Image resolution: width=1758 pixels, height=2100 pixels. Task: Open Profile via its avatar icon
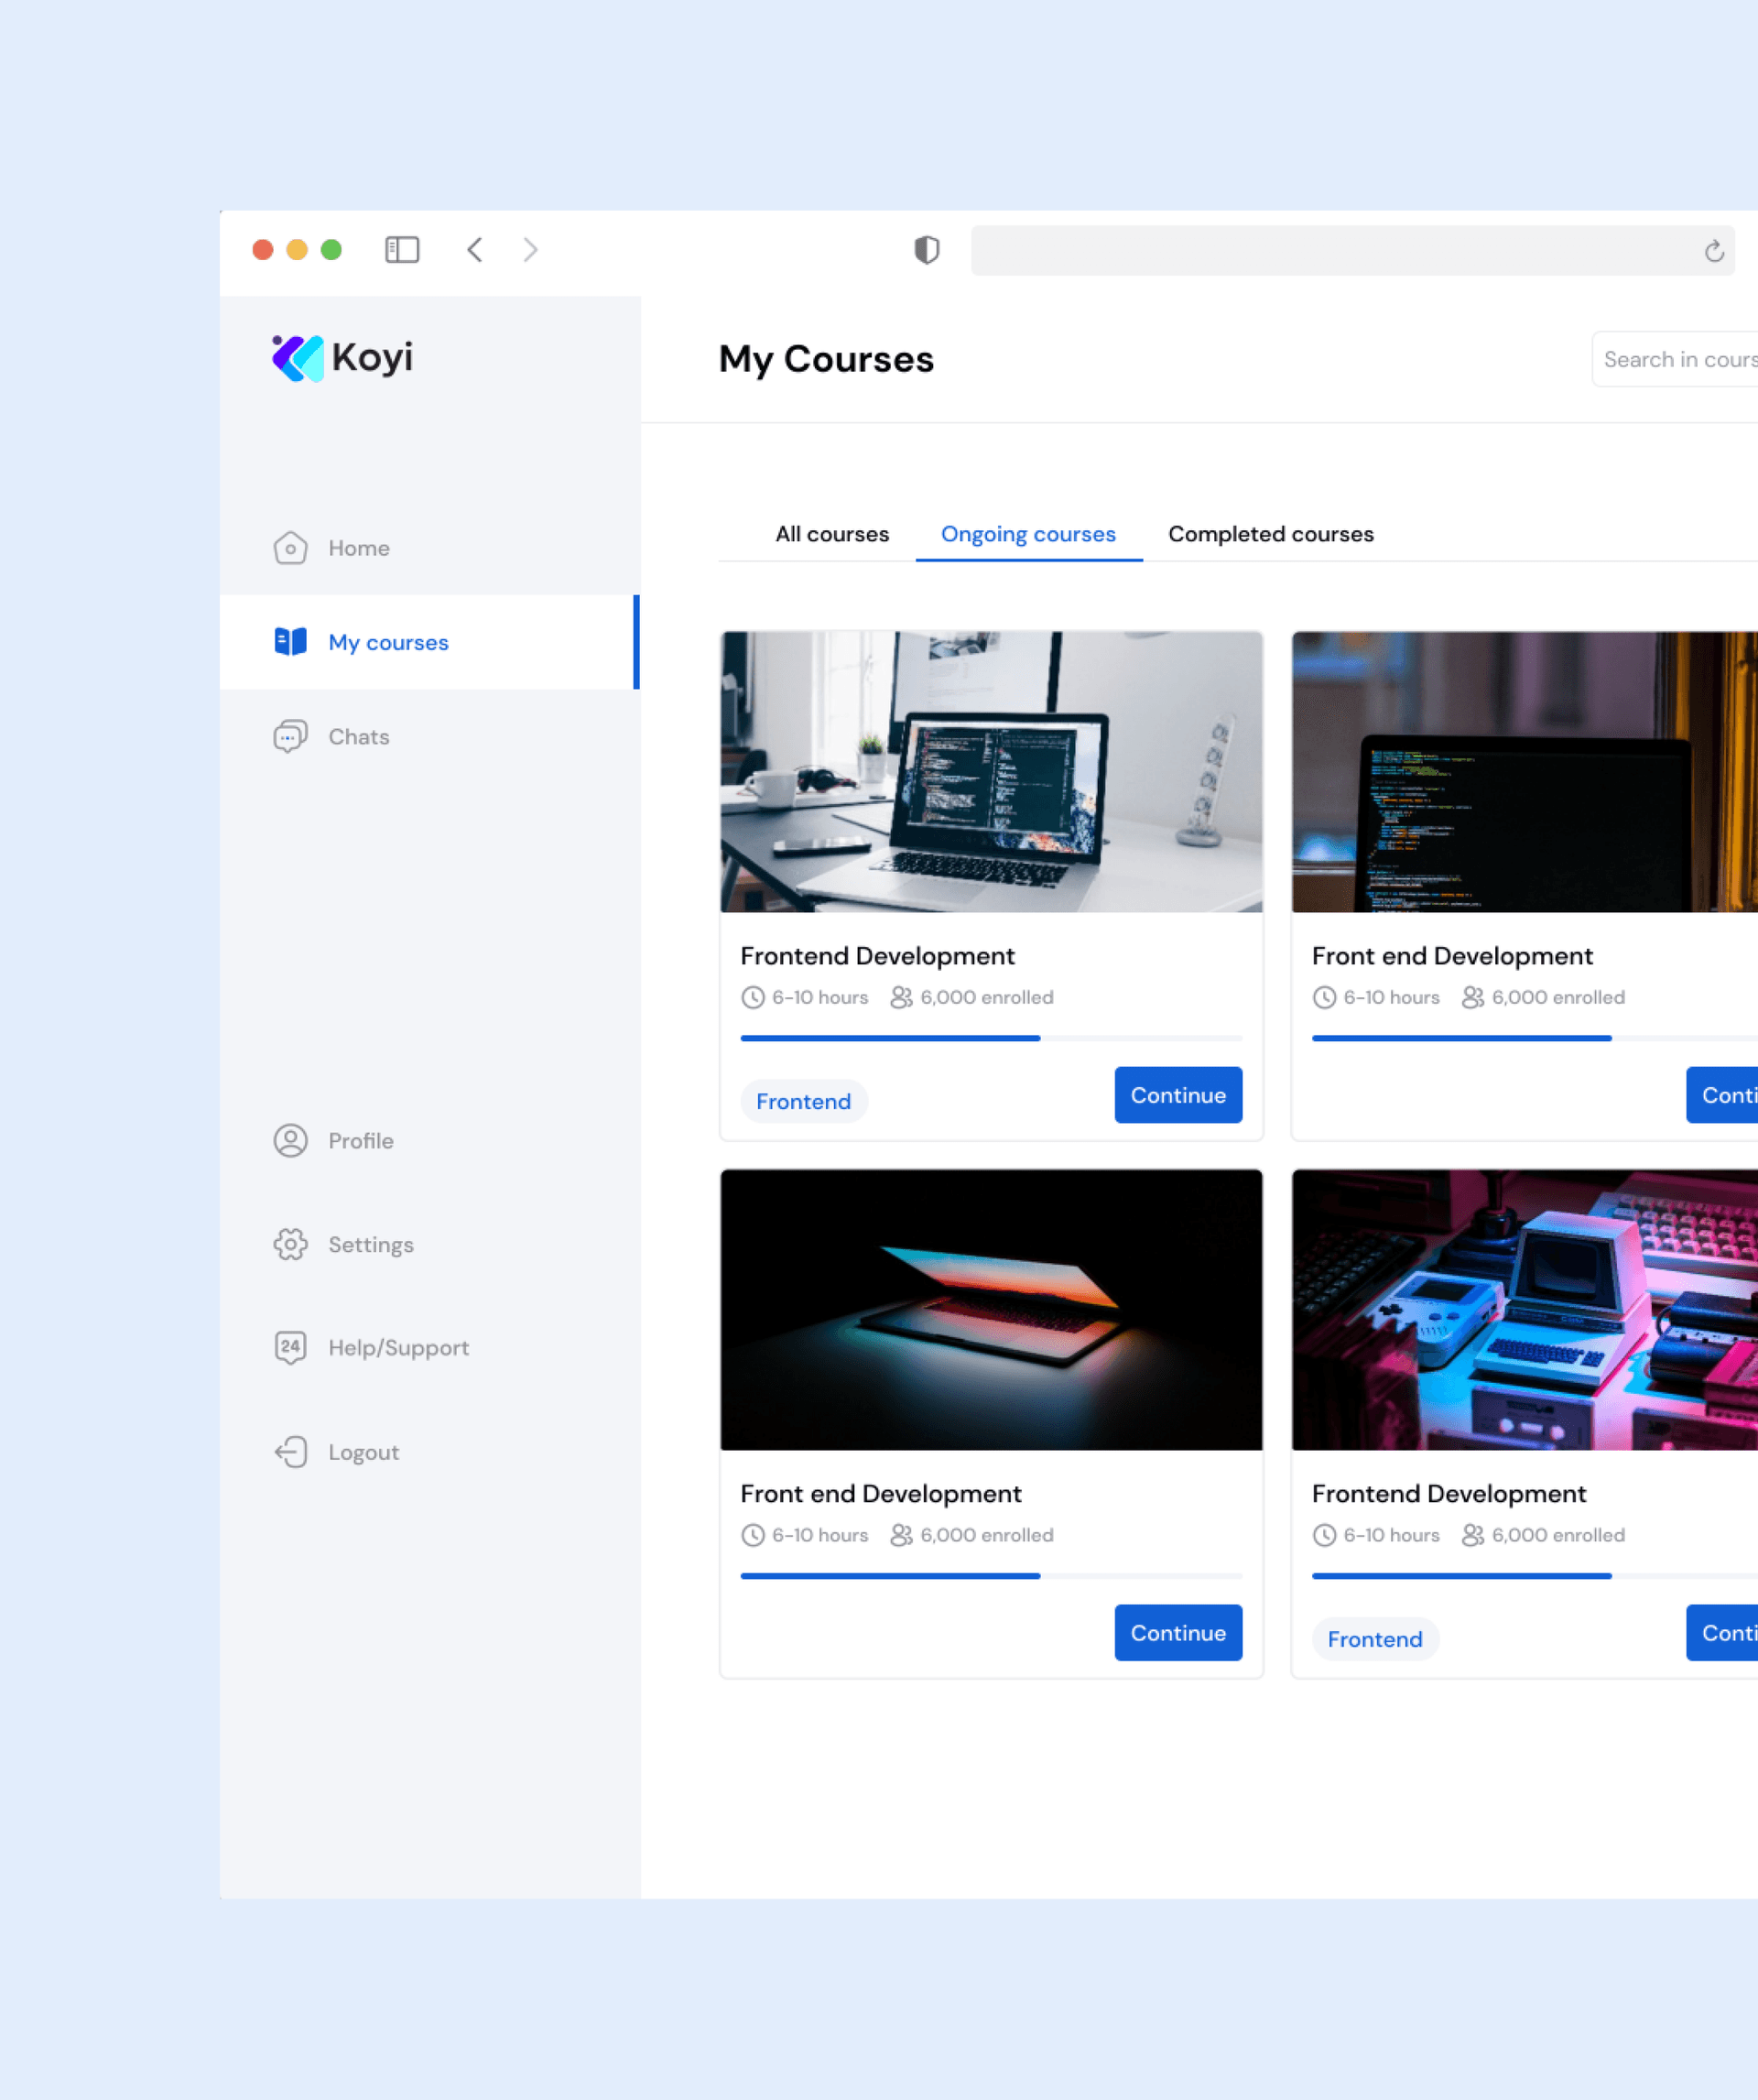(x=290, y=1141)
